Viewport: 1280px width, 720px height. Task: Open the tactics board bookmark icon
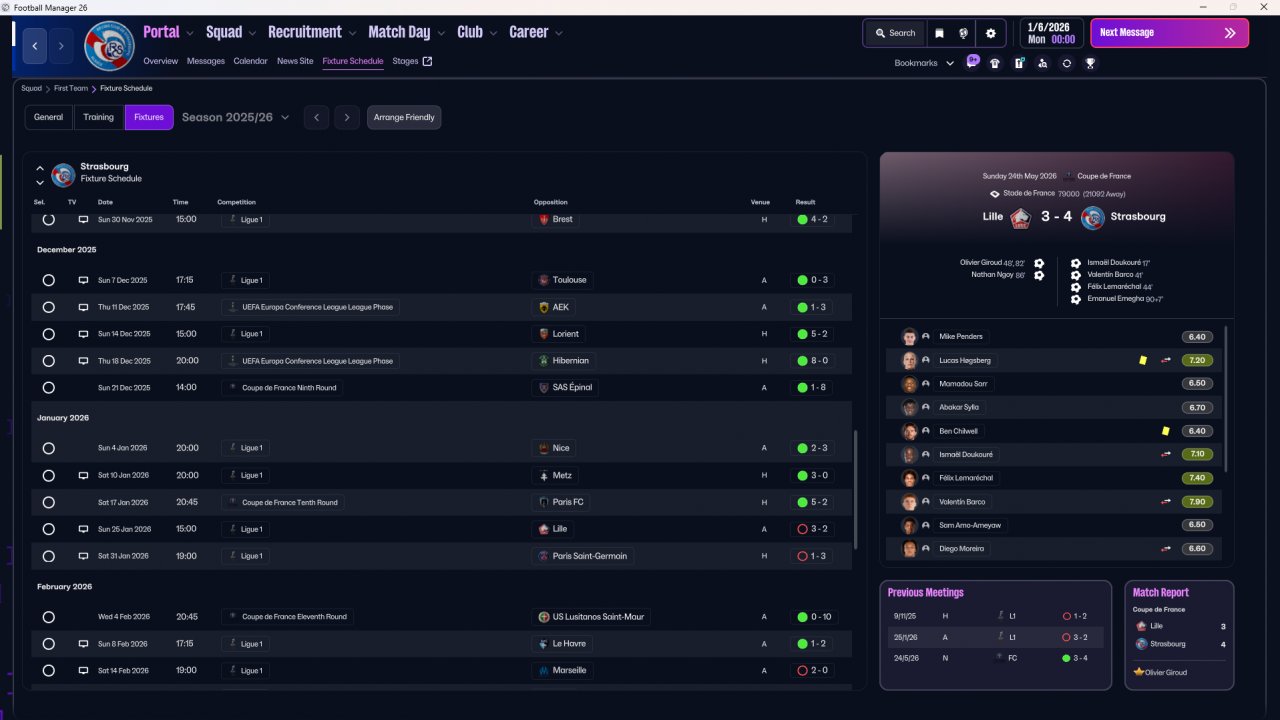pos(1019,63)
